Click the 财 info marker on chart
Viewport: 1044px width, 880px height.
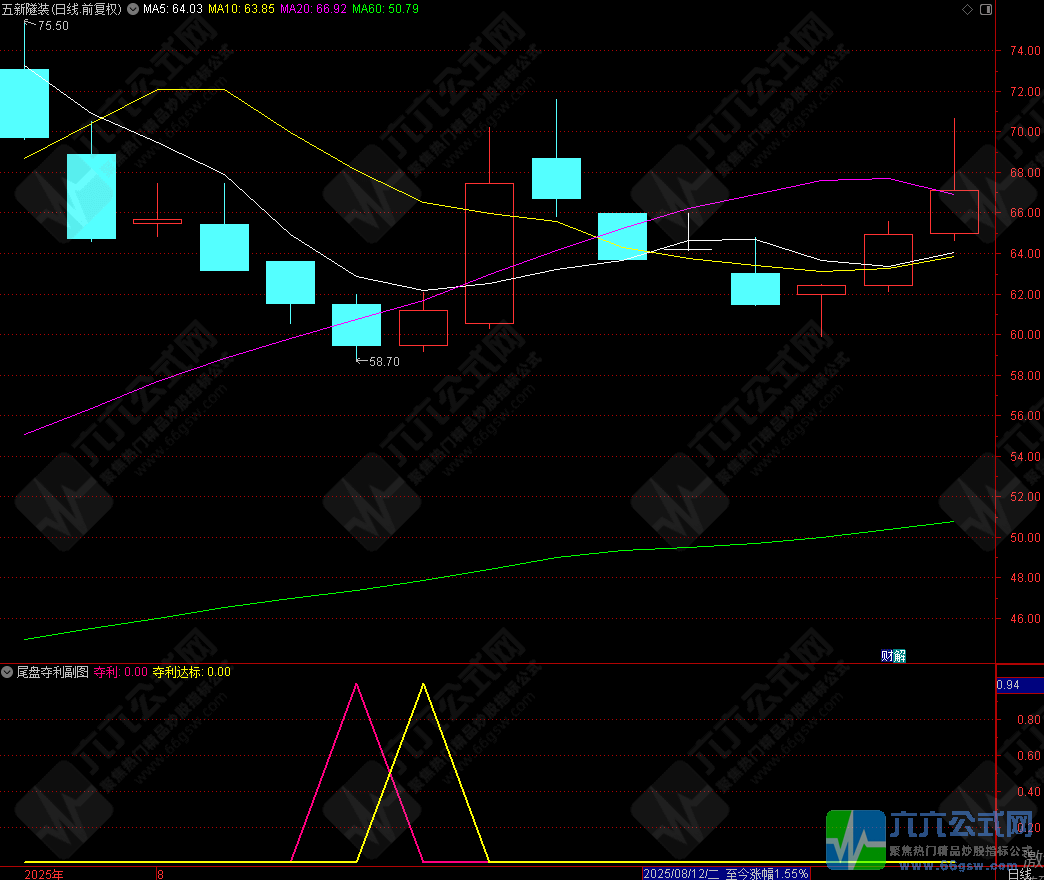[887, 656]
